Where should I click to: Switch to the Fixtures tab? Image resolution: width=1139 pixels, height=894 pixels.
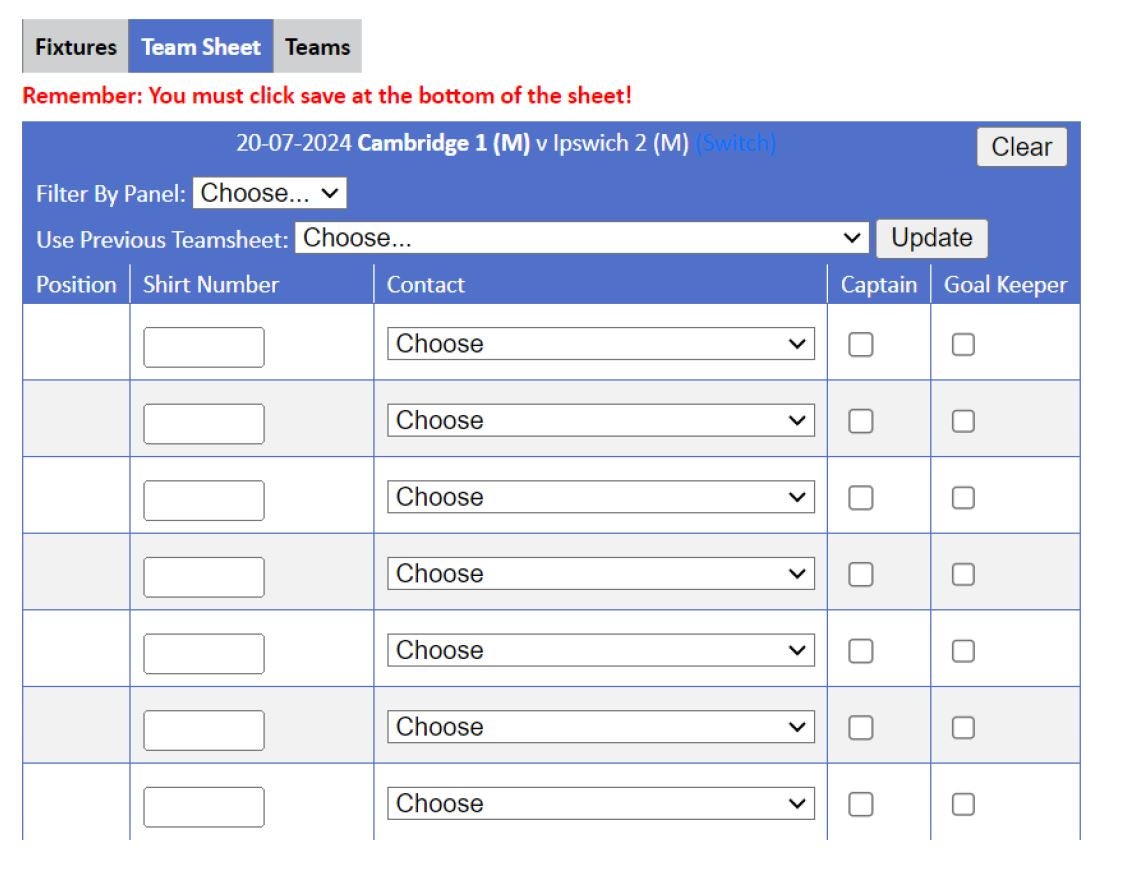click(x=75, y=46)
